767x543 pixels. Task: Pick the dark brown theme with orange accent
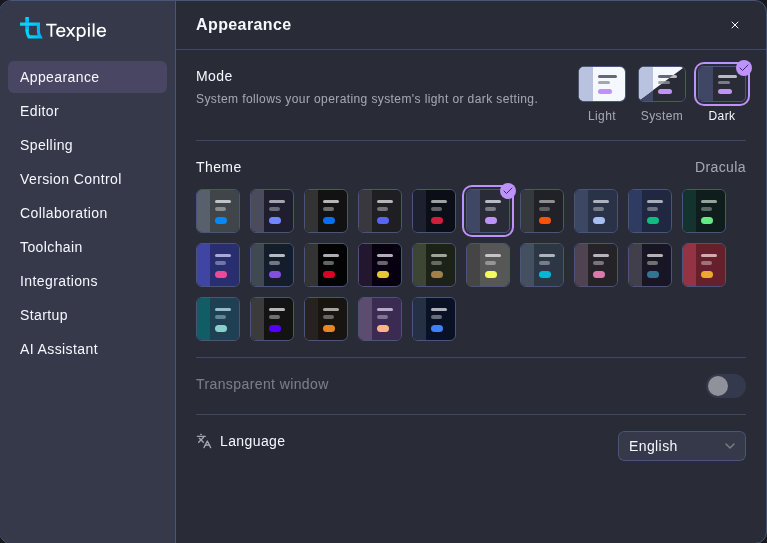click(x=326, y=319)
